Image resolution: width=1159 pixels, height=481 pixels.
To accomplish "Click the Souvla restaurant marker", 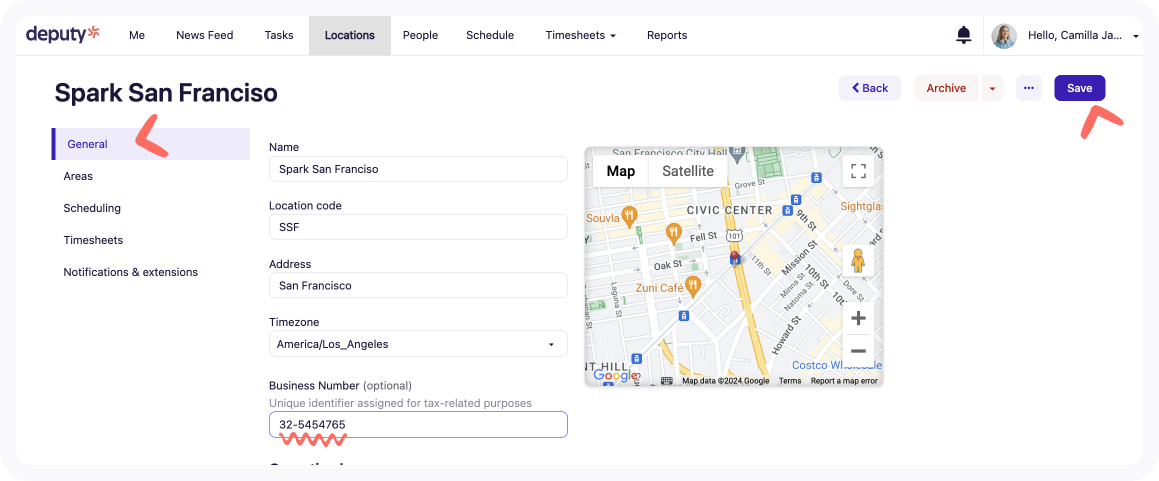I will point(629,216).
